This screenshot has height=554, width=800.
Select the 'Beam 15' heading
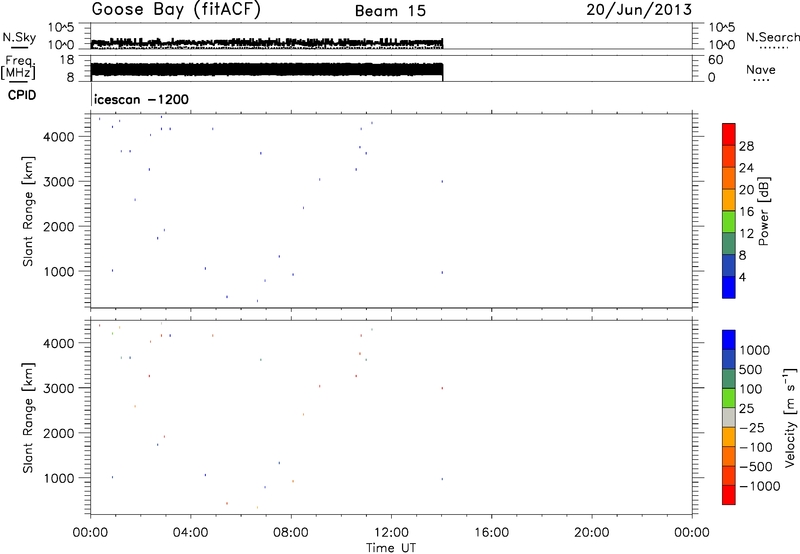coord(390,11)
